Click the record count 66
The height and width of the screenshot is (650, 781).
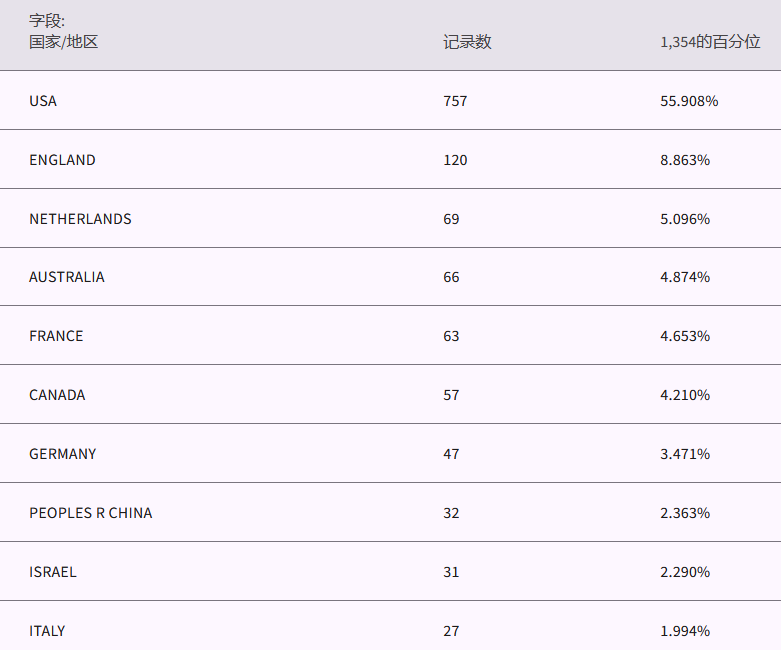[x=451, y=277]
